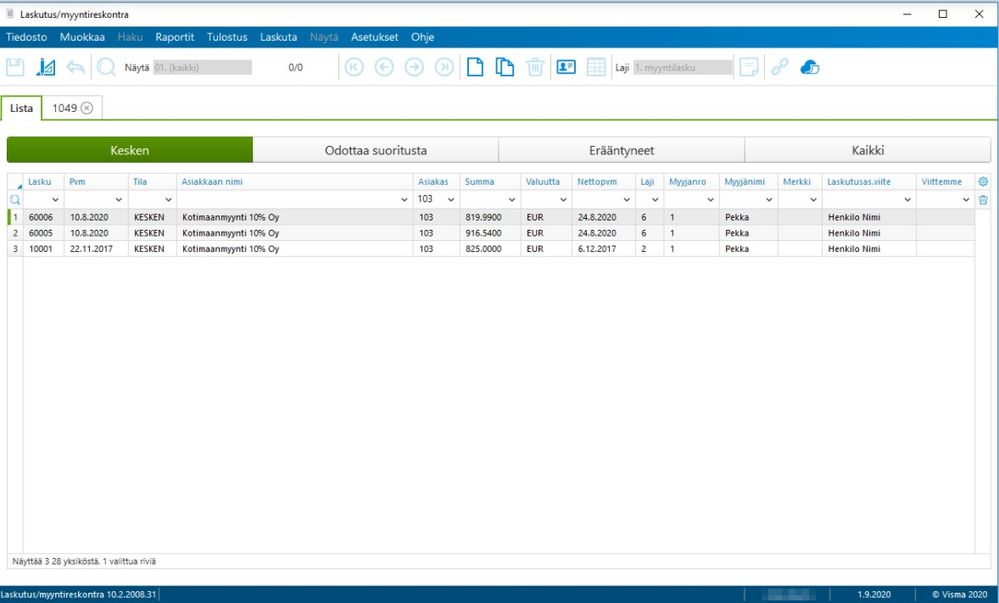
Task: Click the chain link toolbar icon
Action: click(x=779, y=67)
